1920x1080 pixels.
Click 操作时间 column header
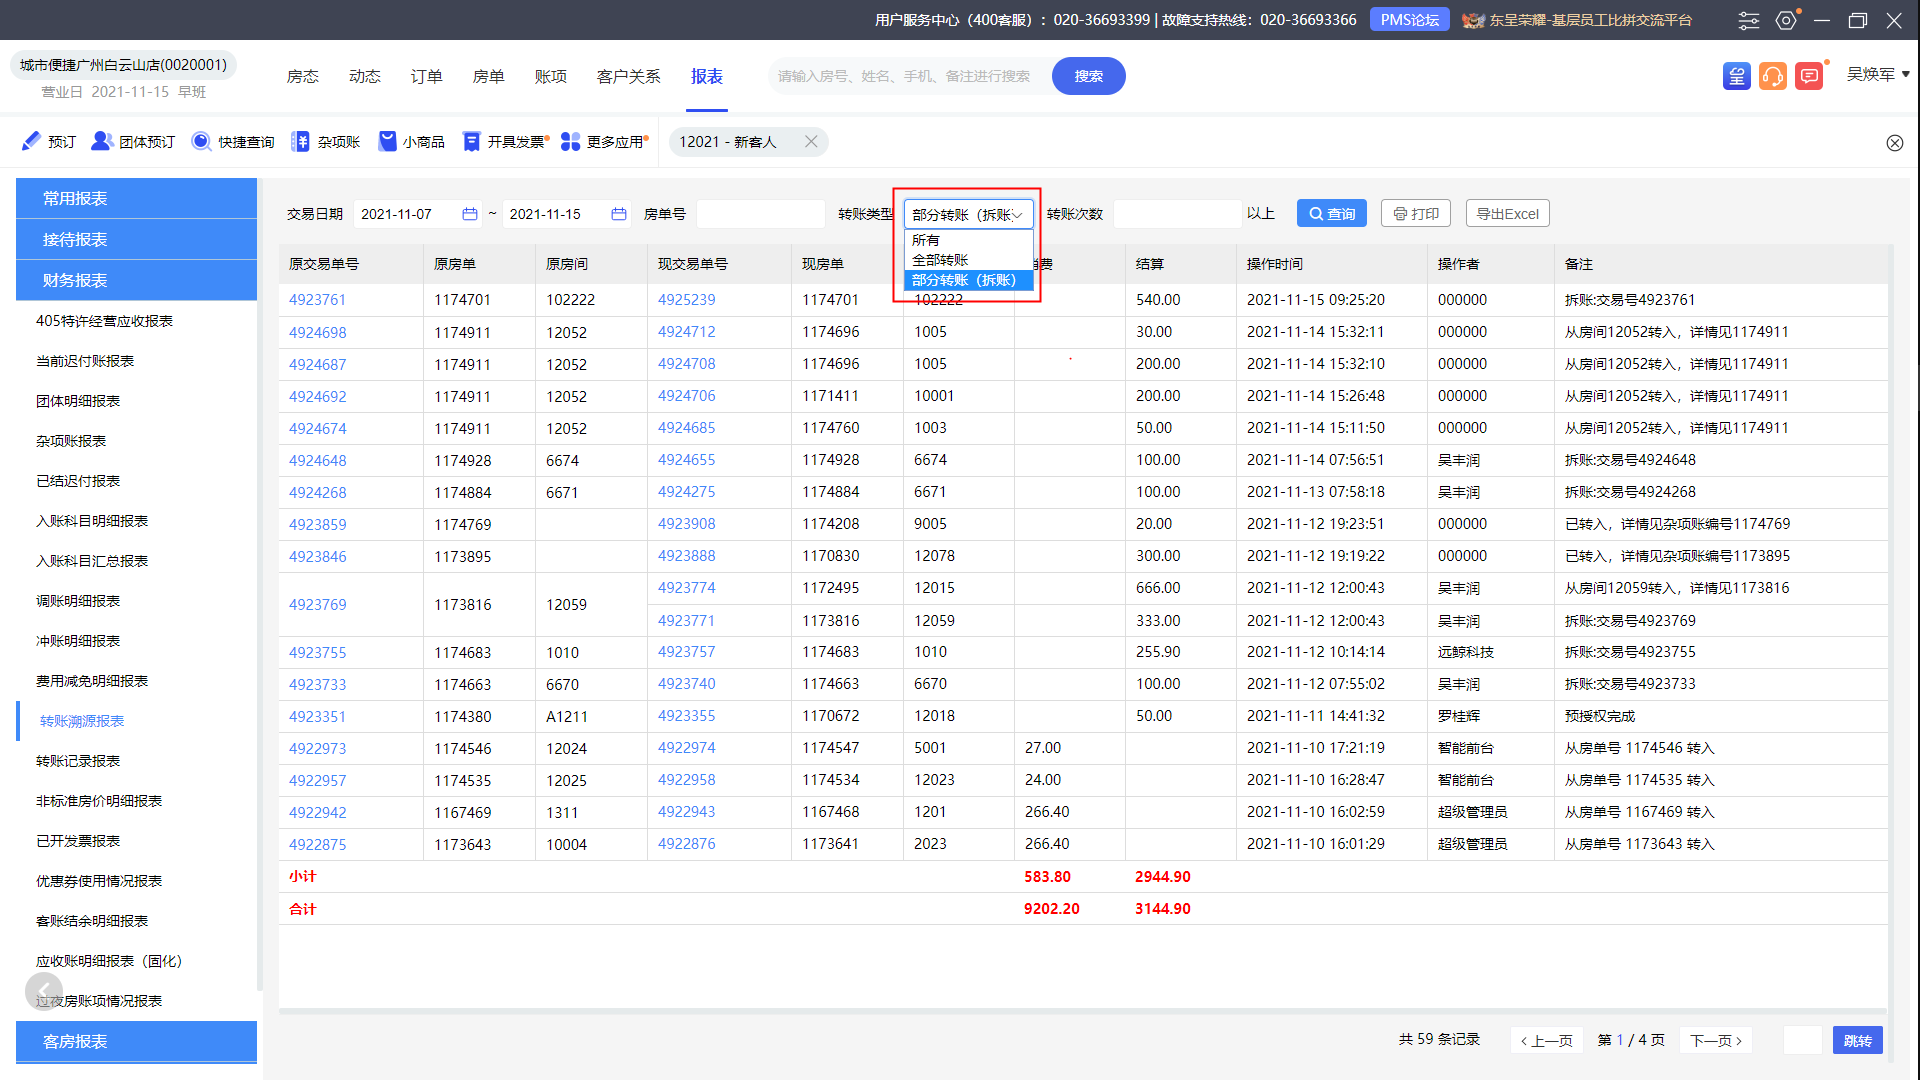(x=1274, y=264)
